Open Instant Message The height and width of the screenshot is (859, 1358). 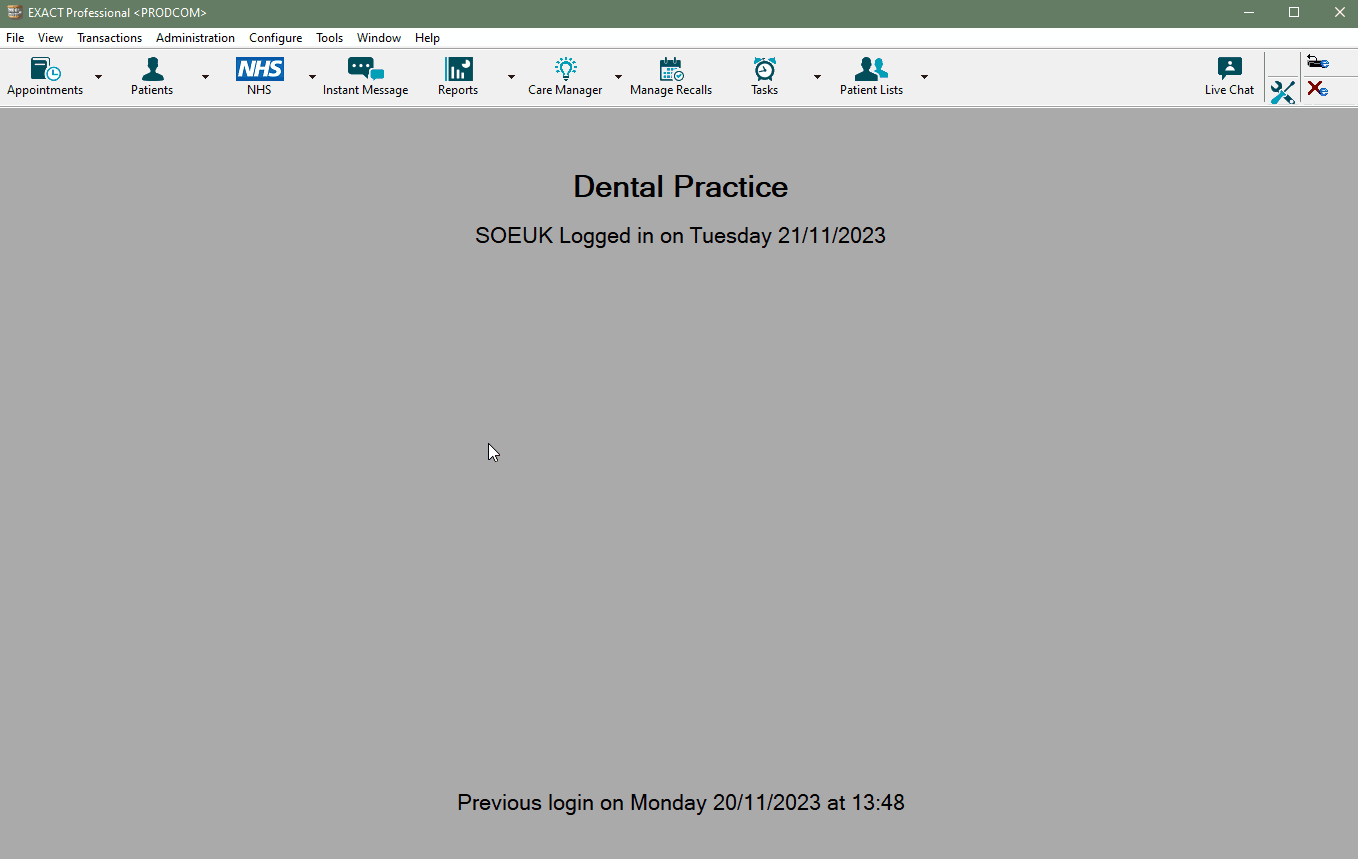click(x=365, y=77)
